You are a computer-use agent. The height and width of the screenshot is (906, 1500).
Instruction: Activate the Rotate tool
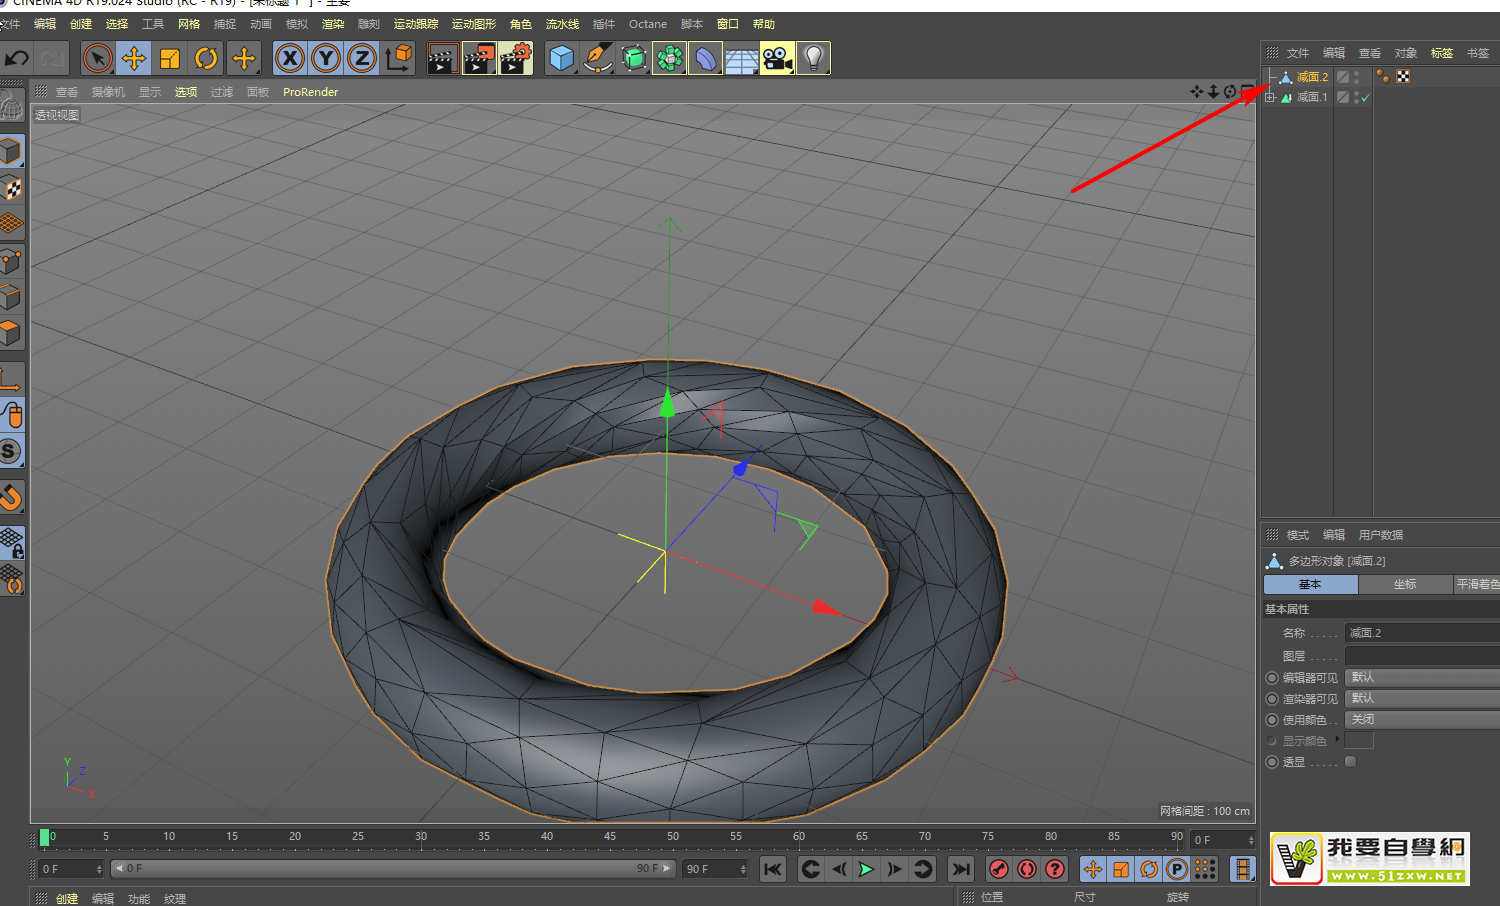[206, 59]
